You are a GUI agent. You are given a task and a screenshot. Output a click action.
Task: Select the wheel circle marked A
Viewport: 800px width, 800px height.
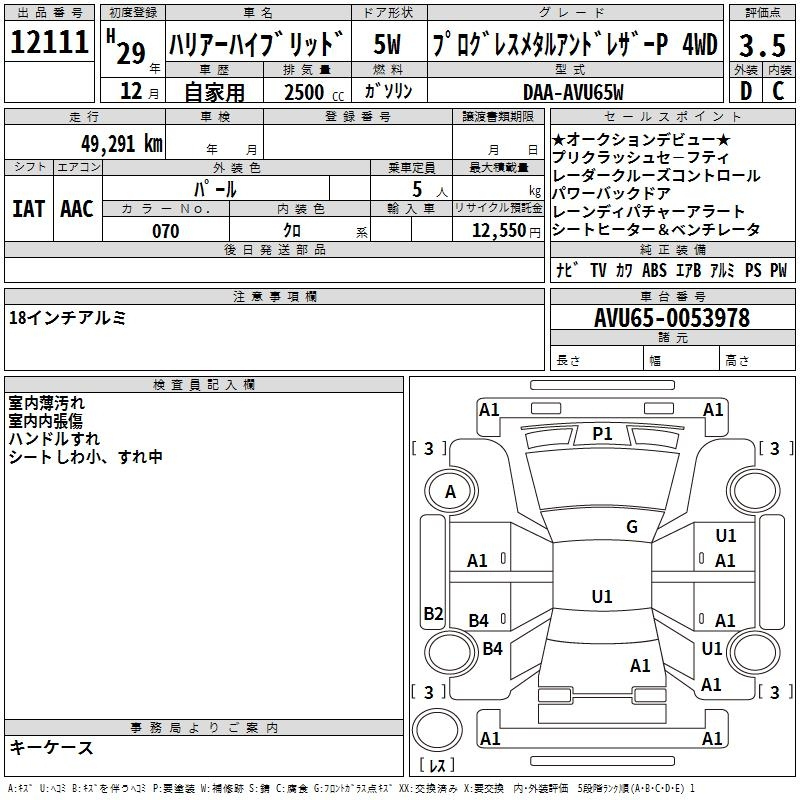click(x=450, y=492)
